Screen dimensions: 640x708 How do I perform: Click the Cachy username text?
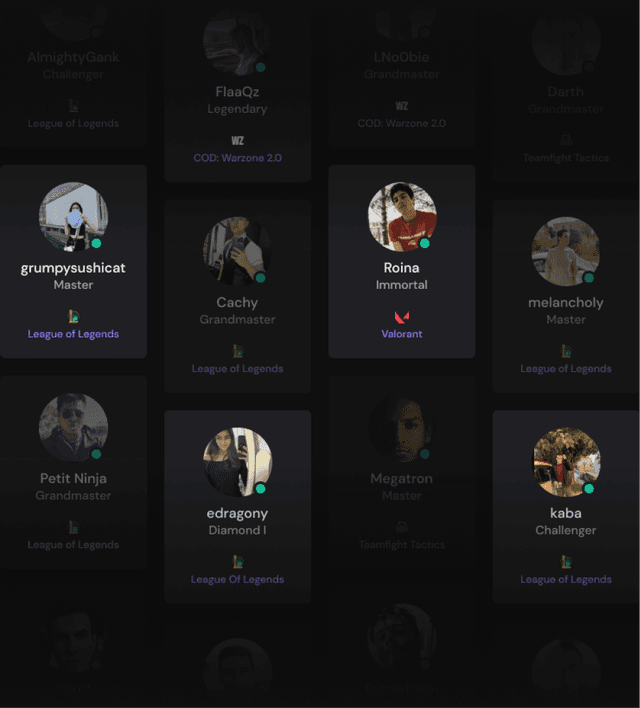pos(237,303)
